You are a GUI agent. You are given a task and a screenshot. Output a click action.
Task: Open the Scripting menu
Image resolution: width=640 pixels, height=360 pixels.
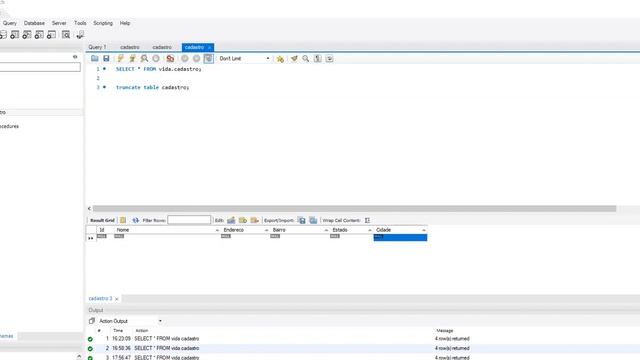103,23
